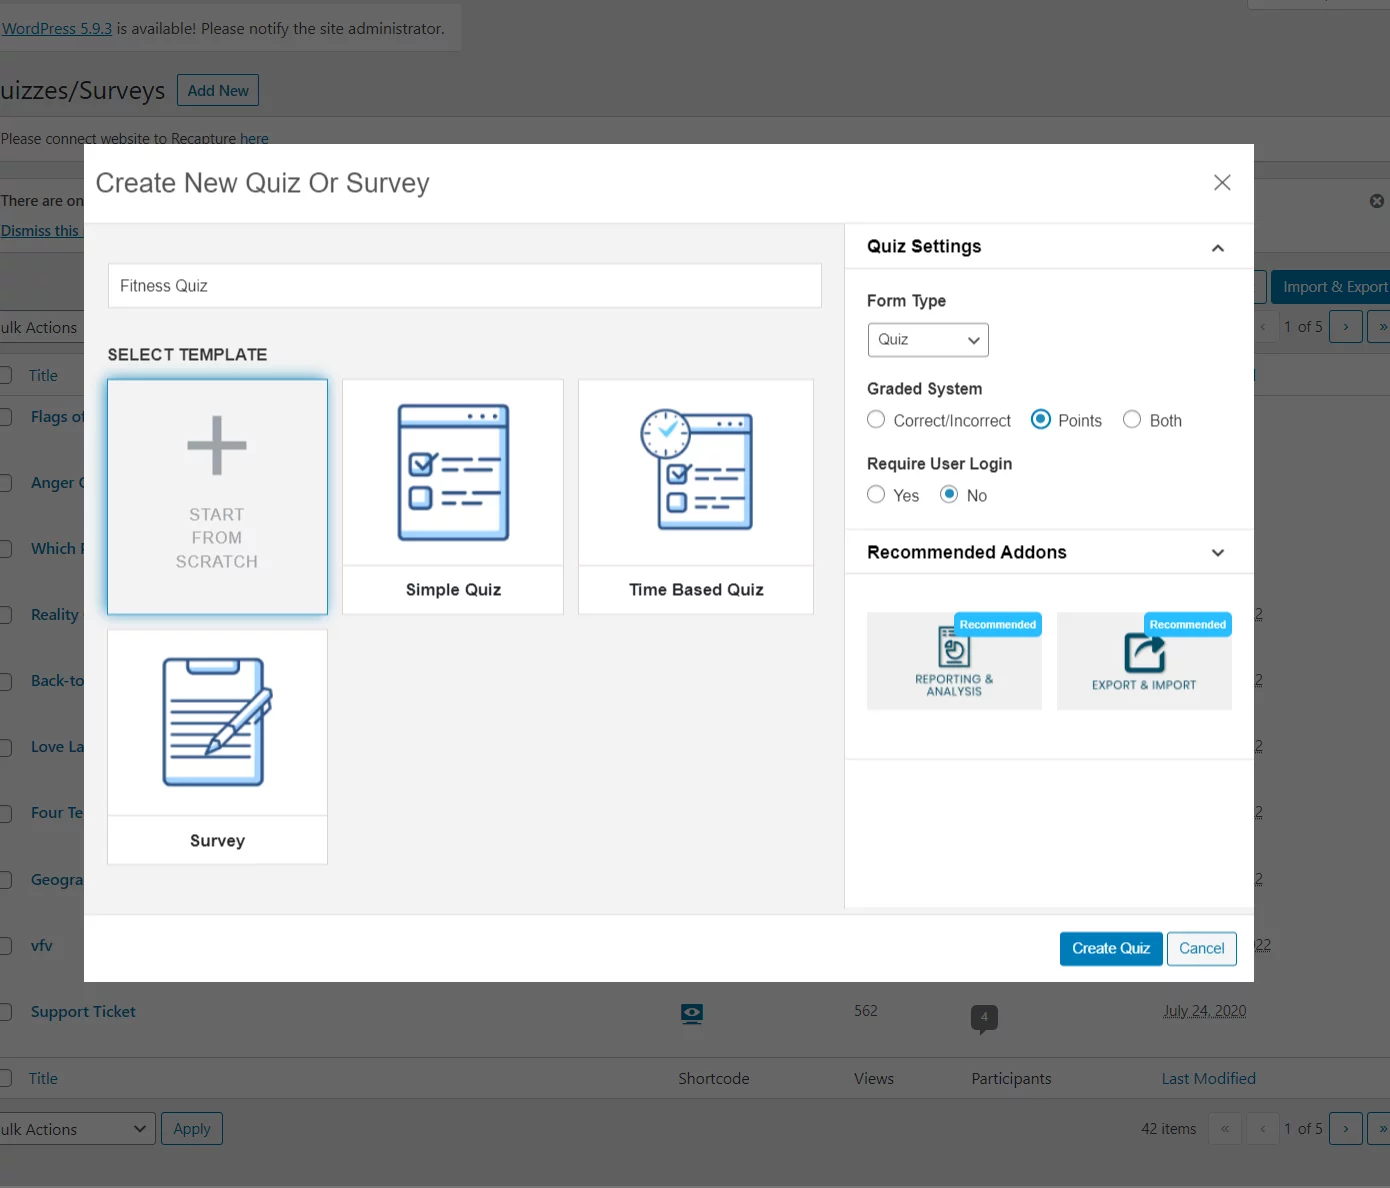Sort by Last Modified column footer
1390x1188 pixels.
[x=1209, y=1079]
